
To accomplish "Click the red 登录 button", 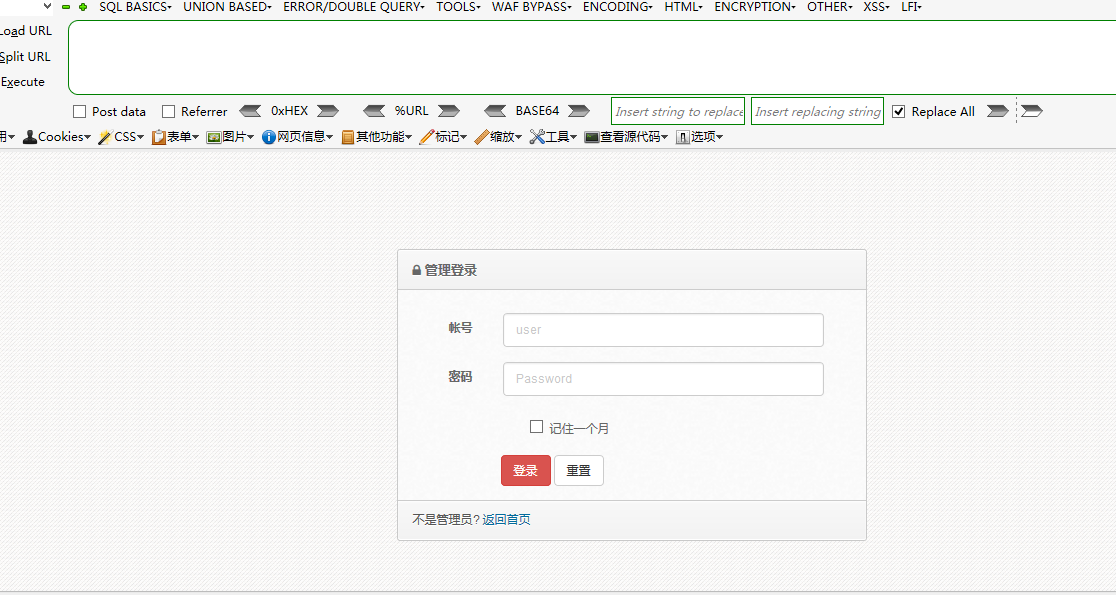I will [x=526, y=470].
